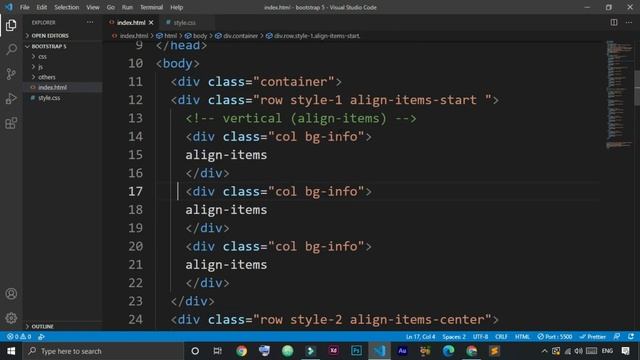Open Sublime Text from the taskbar
Image resolution: width=640 pixels, height=360 pixels.
[x=494, y=351]
